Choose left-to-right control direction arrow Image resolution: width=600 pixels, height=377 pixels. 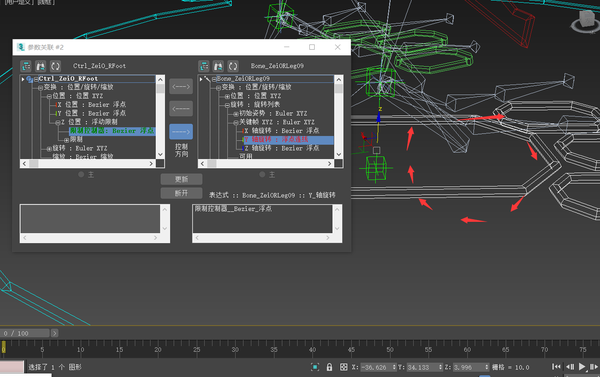pos(181,132)
